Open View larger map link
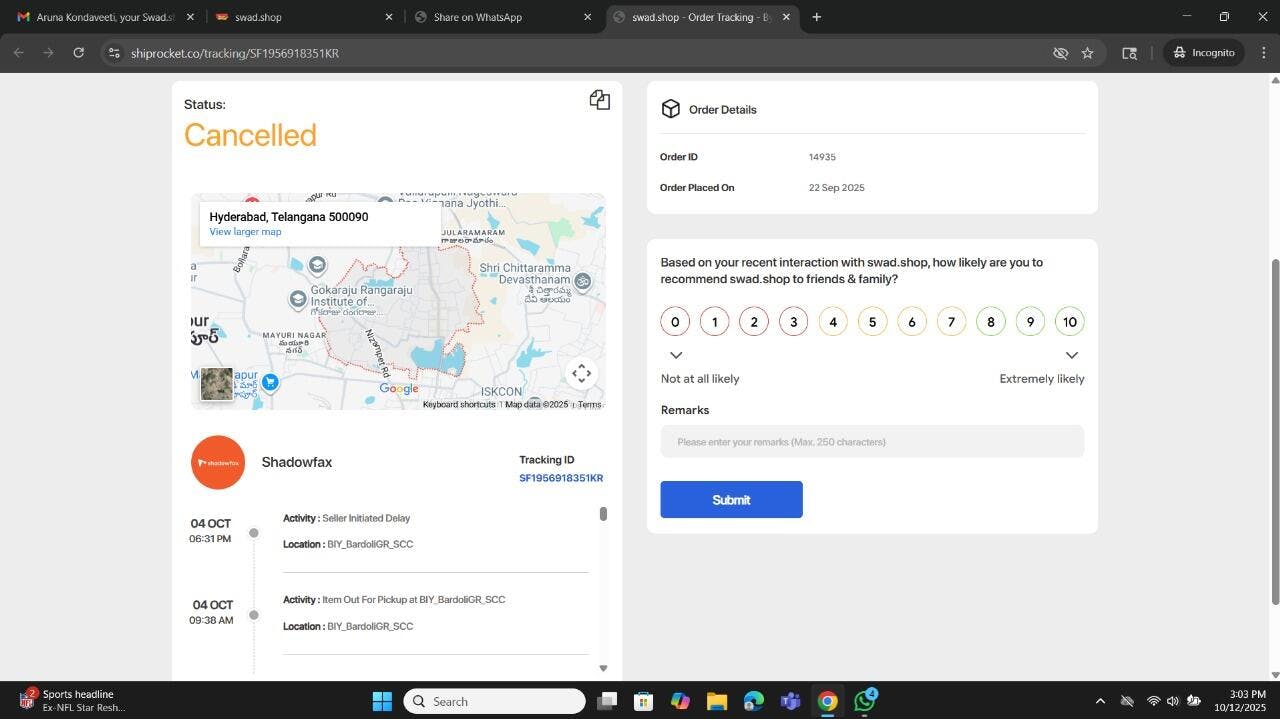 click(245, 232)
